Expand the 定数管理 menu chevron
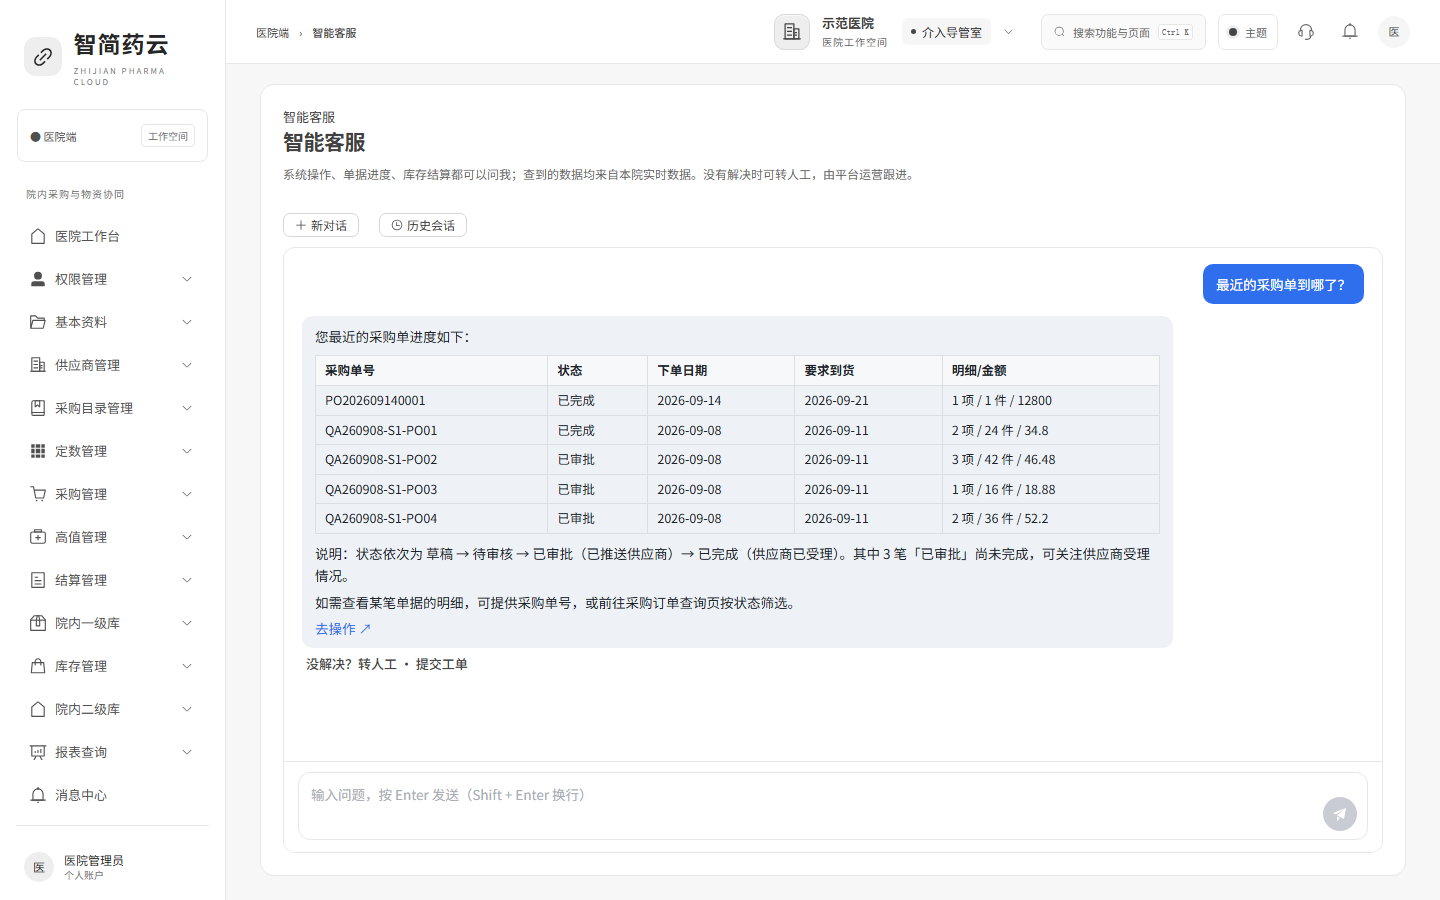Viewport: 1440px width, 900px height. [187, 451]
